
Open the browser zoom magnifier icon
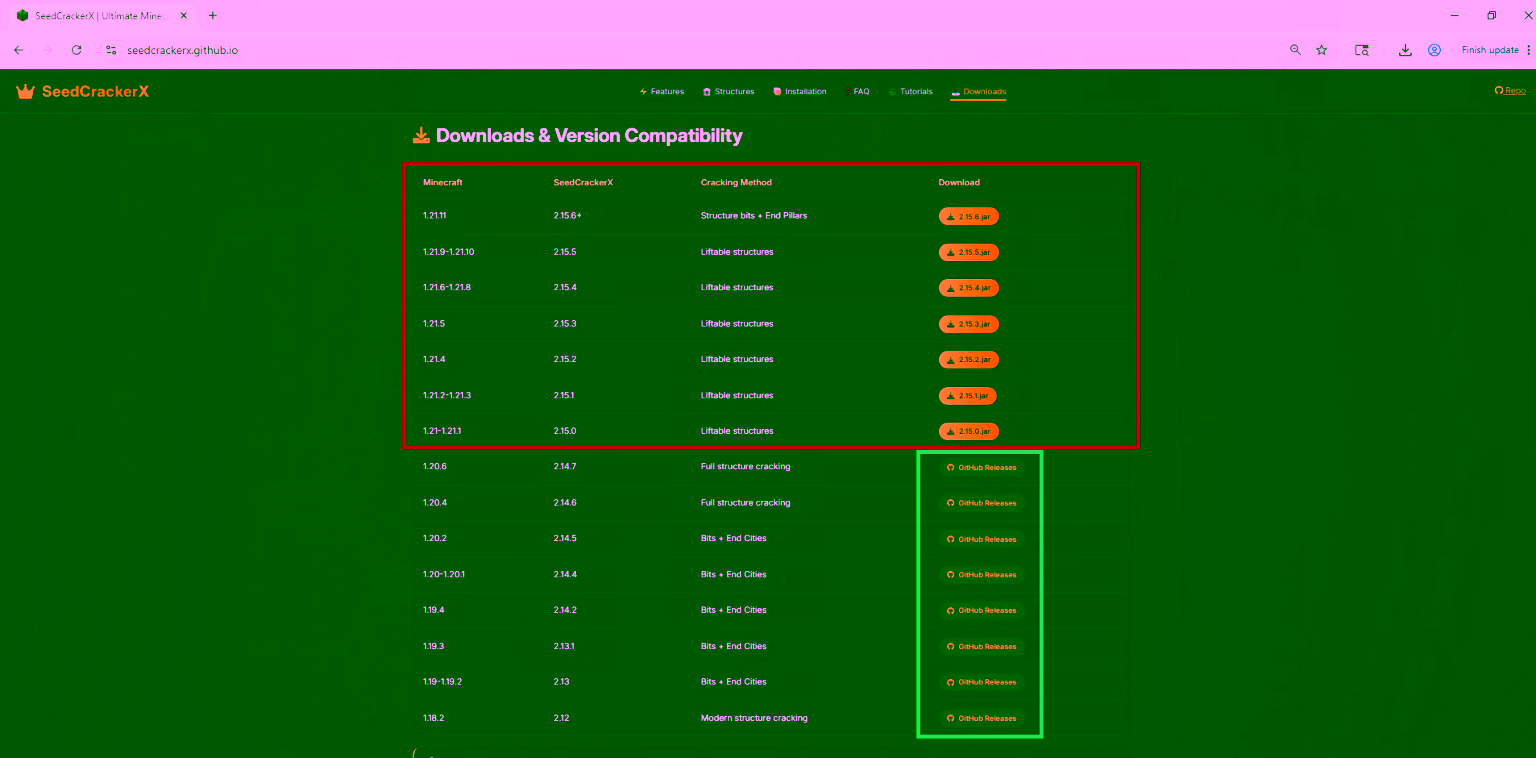coord(1295,50)
